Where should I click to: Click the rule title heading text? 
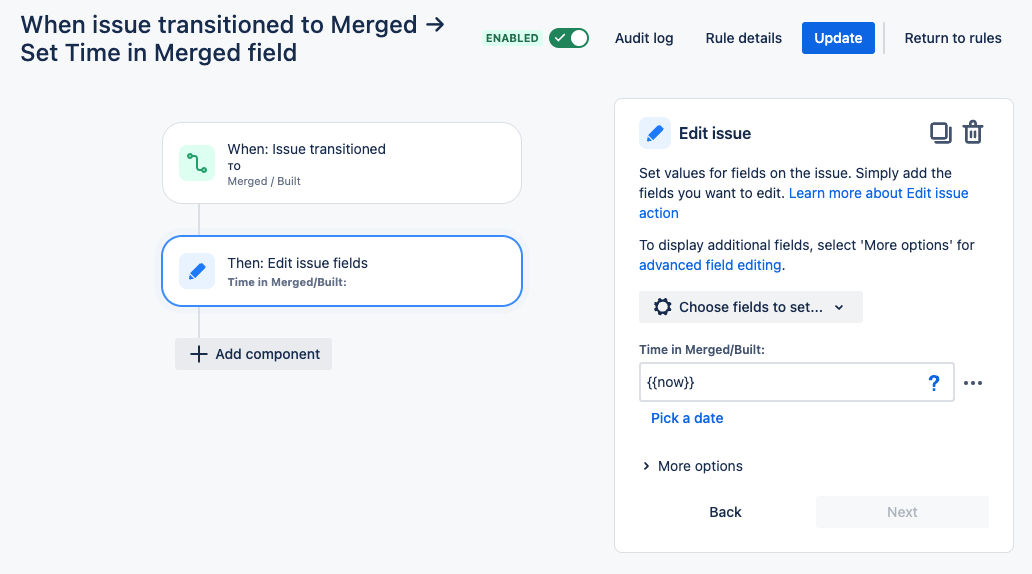[232, 39]
